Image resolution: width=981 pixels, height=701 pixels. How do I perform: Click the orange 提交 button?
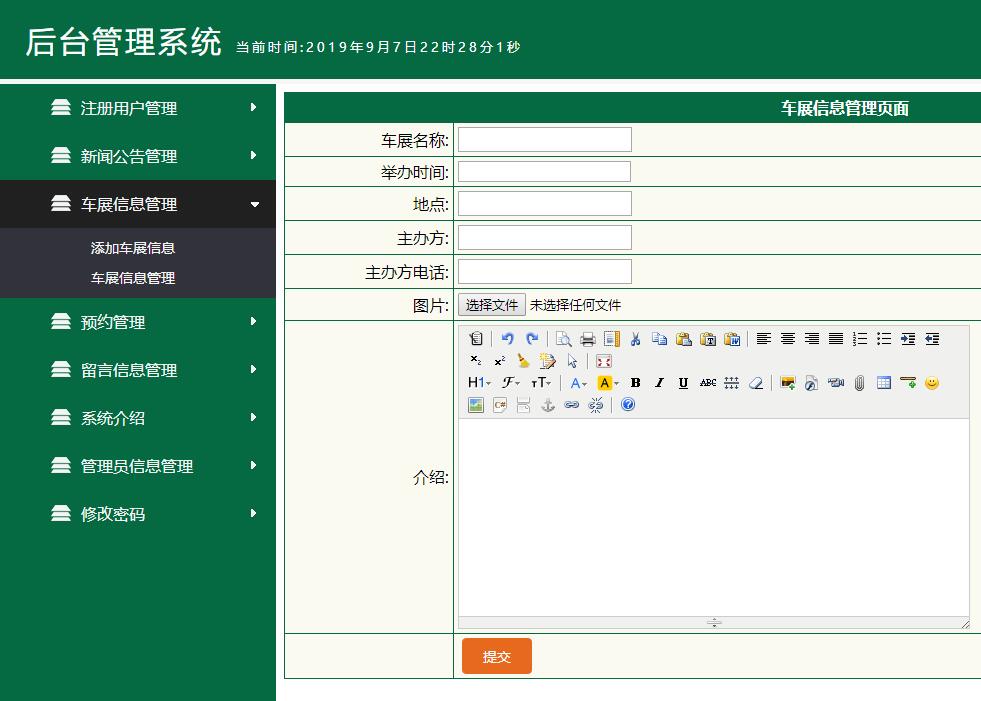pyautogui.click(x=497, y=656)
